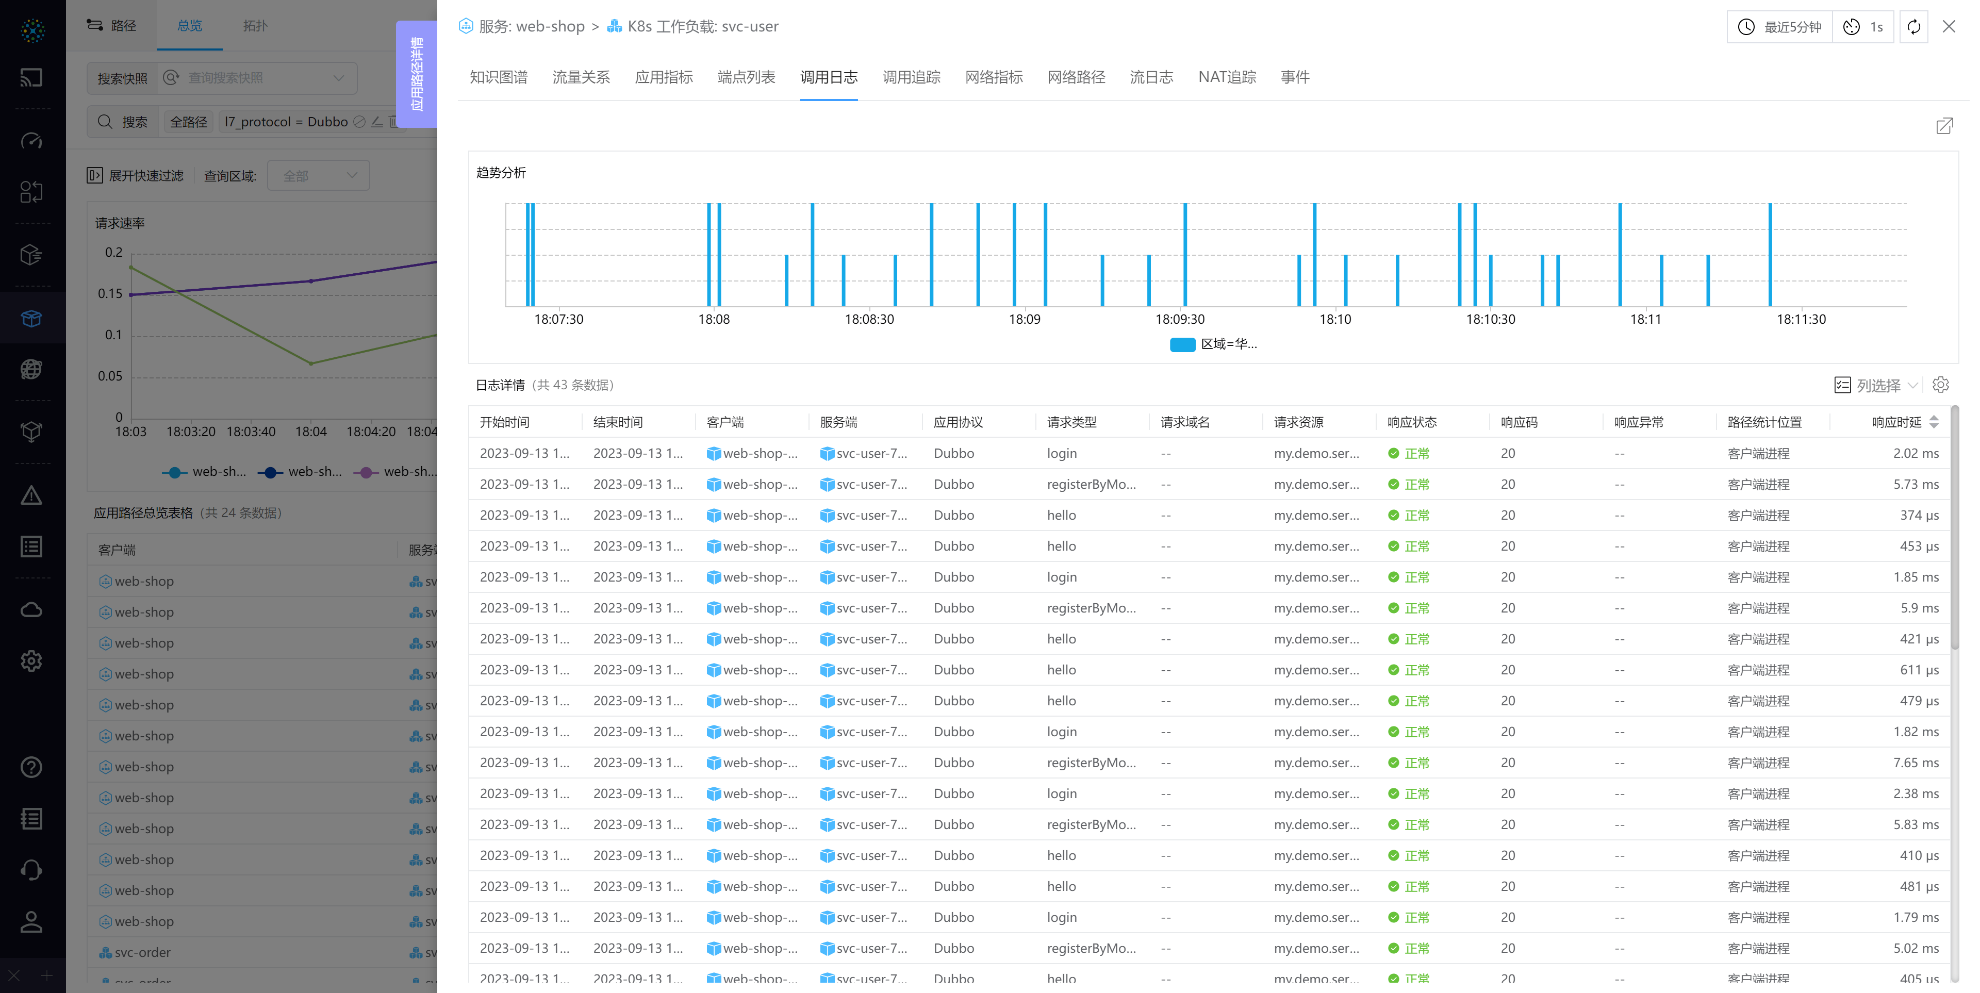Toggle the region legend in trend chart

[1213, 344]
